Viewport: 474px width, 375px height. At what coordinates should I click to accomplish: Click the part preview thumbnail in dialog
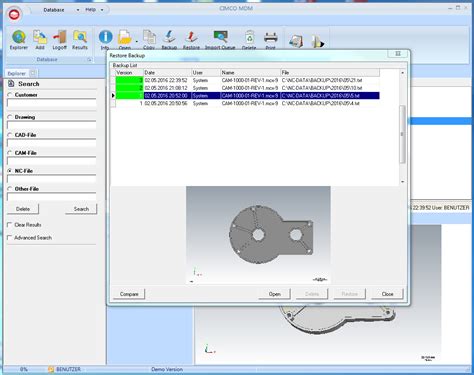point(258,235)
